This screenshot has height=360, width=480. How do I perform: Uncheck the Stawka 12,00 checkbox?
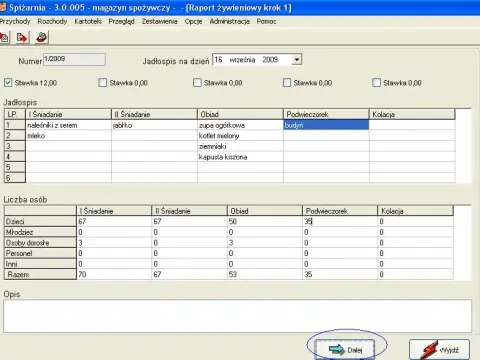pos(8,82)
